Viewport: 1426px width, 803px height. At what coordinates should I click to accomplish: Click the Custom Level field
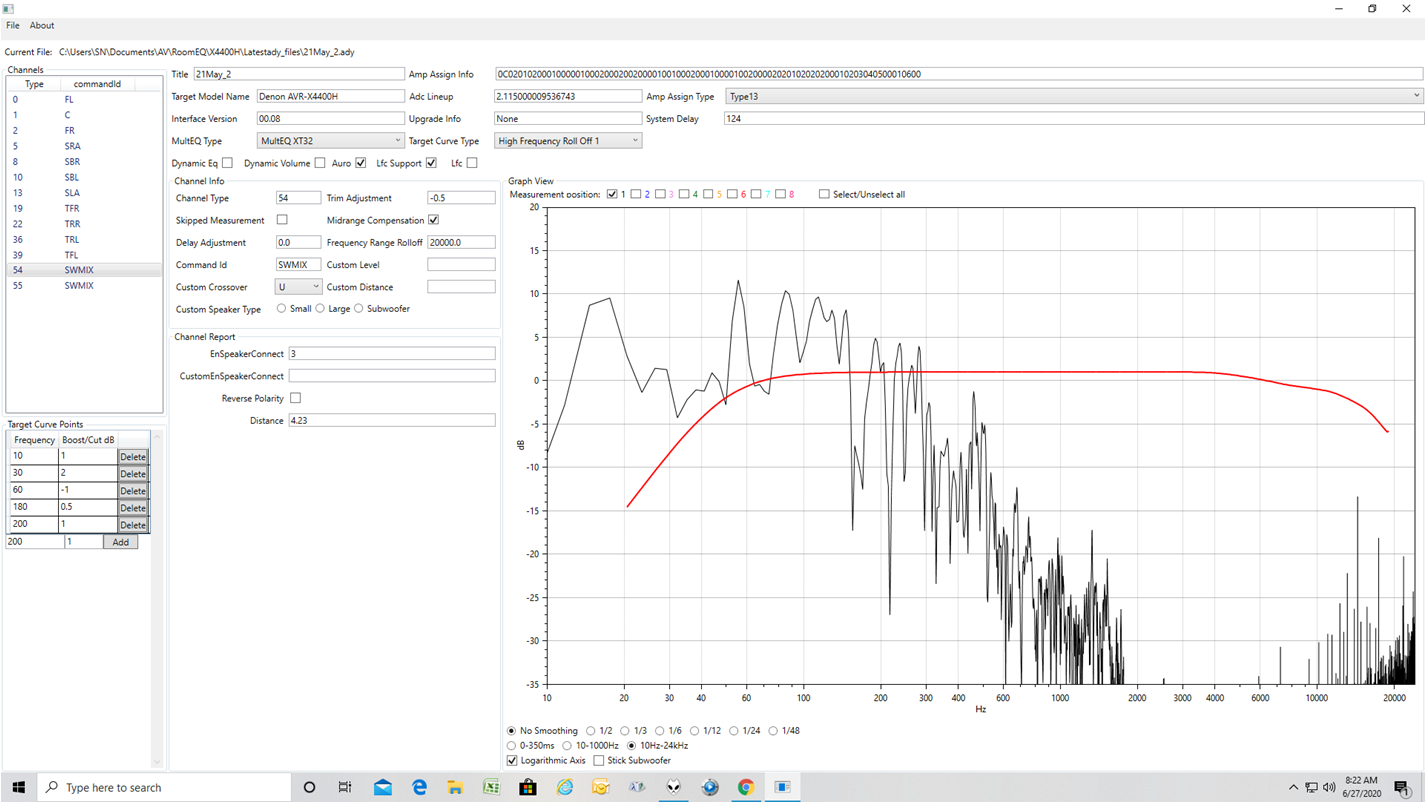click(x=461, y=265)
